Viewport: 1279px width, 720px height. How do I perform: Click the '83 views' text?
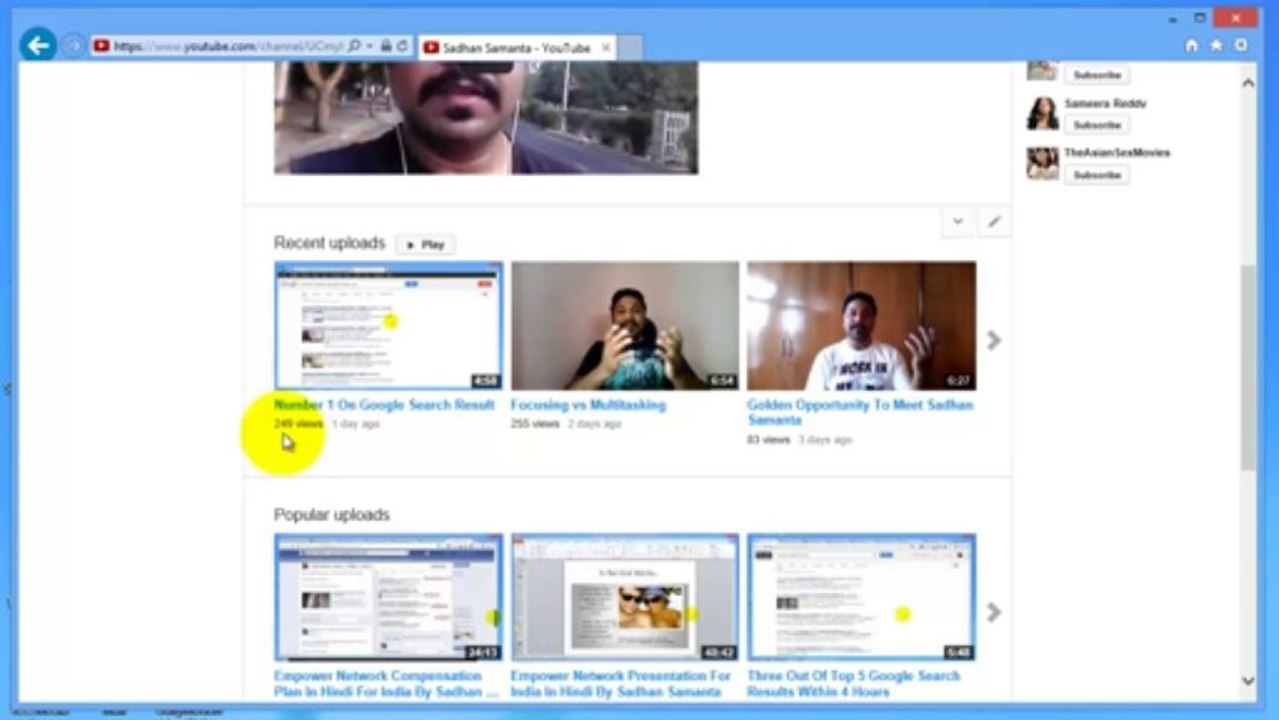(768, 440)
